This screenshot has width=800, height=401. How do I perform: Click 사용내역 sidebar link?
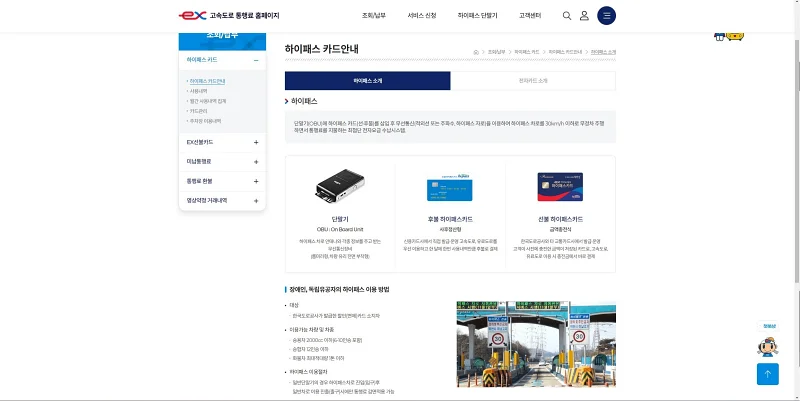click(198, 91)
